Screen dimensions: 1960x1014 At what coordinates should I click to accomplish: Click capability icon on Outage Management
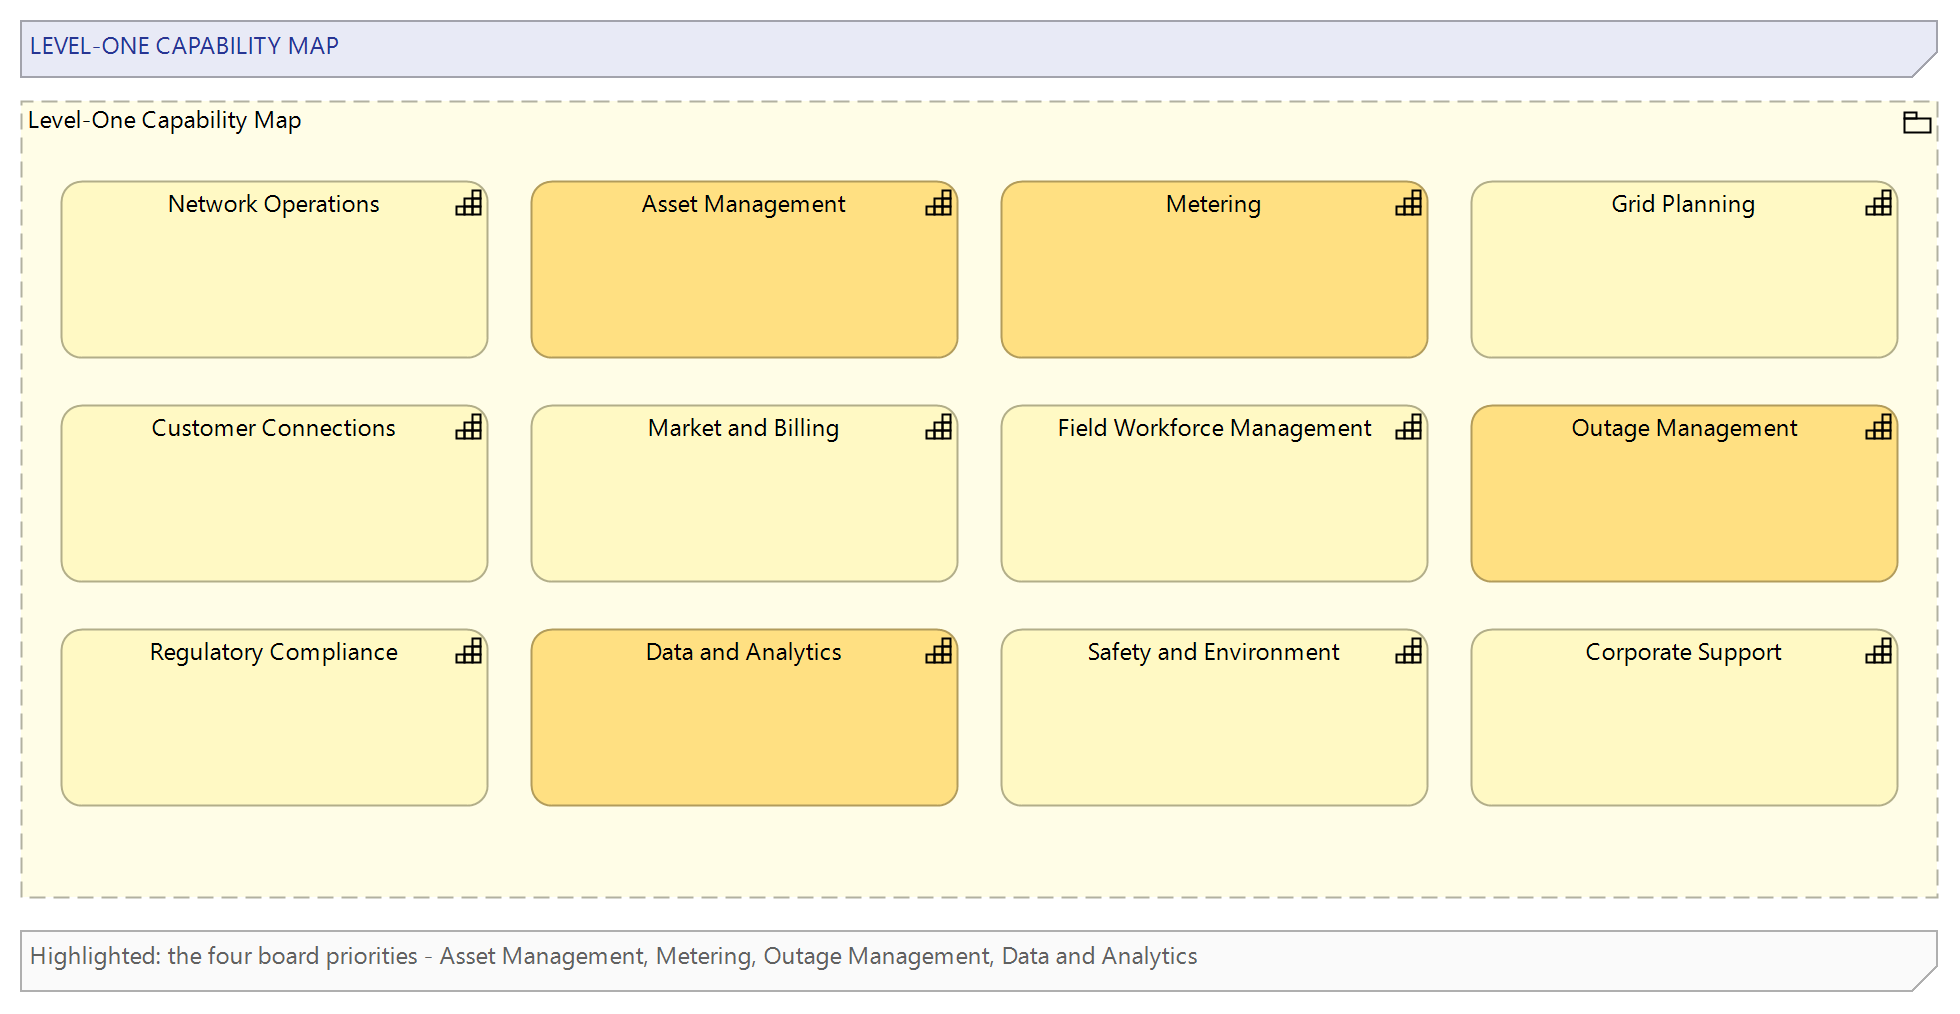1879,428
